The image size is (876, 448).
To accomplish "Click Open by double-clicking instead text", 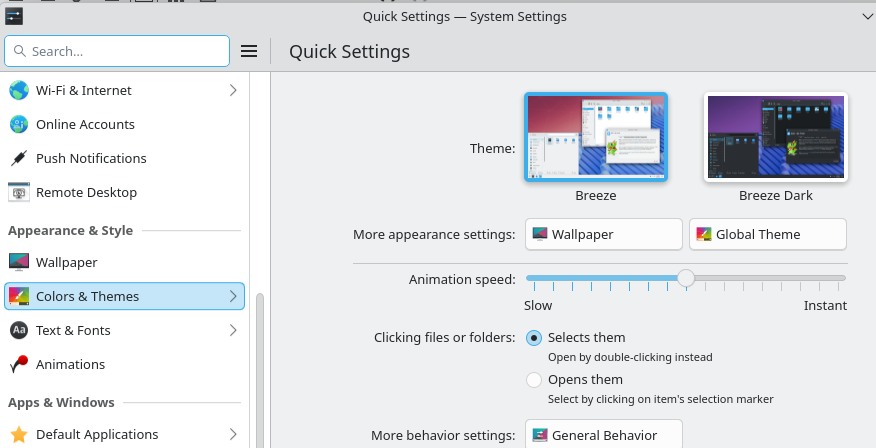I will [x=630, y=357].
